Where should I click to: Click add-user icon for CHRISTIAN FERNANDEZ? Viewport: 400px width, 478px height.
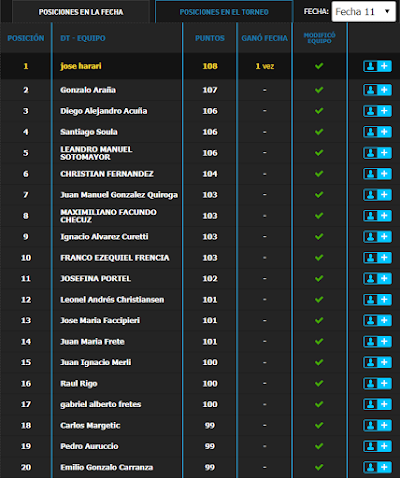377,174
